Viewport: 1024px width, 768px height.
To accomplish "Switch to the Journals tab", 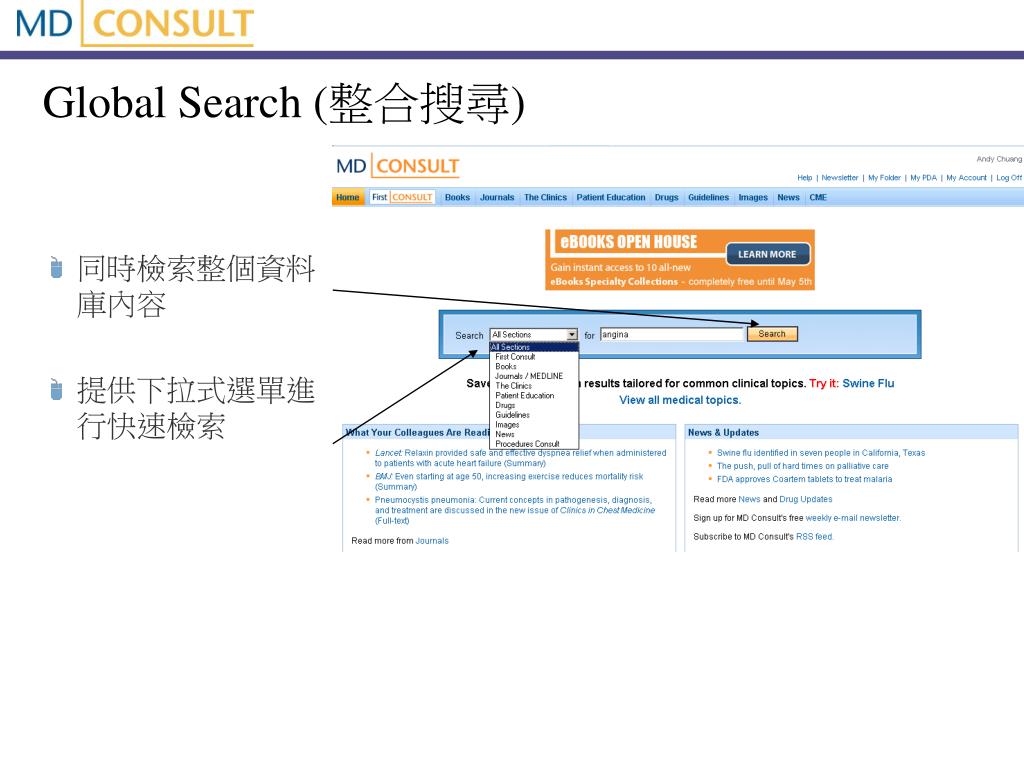I will pyautogui.click(x=497, y=197).
